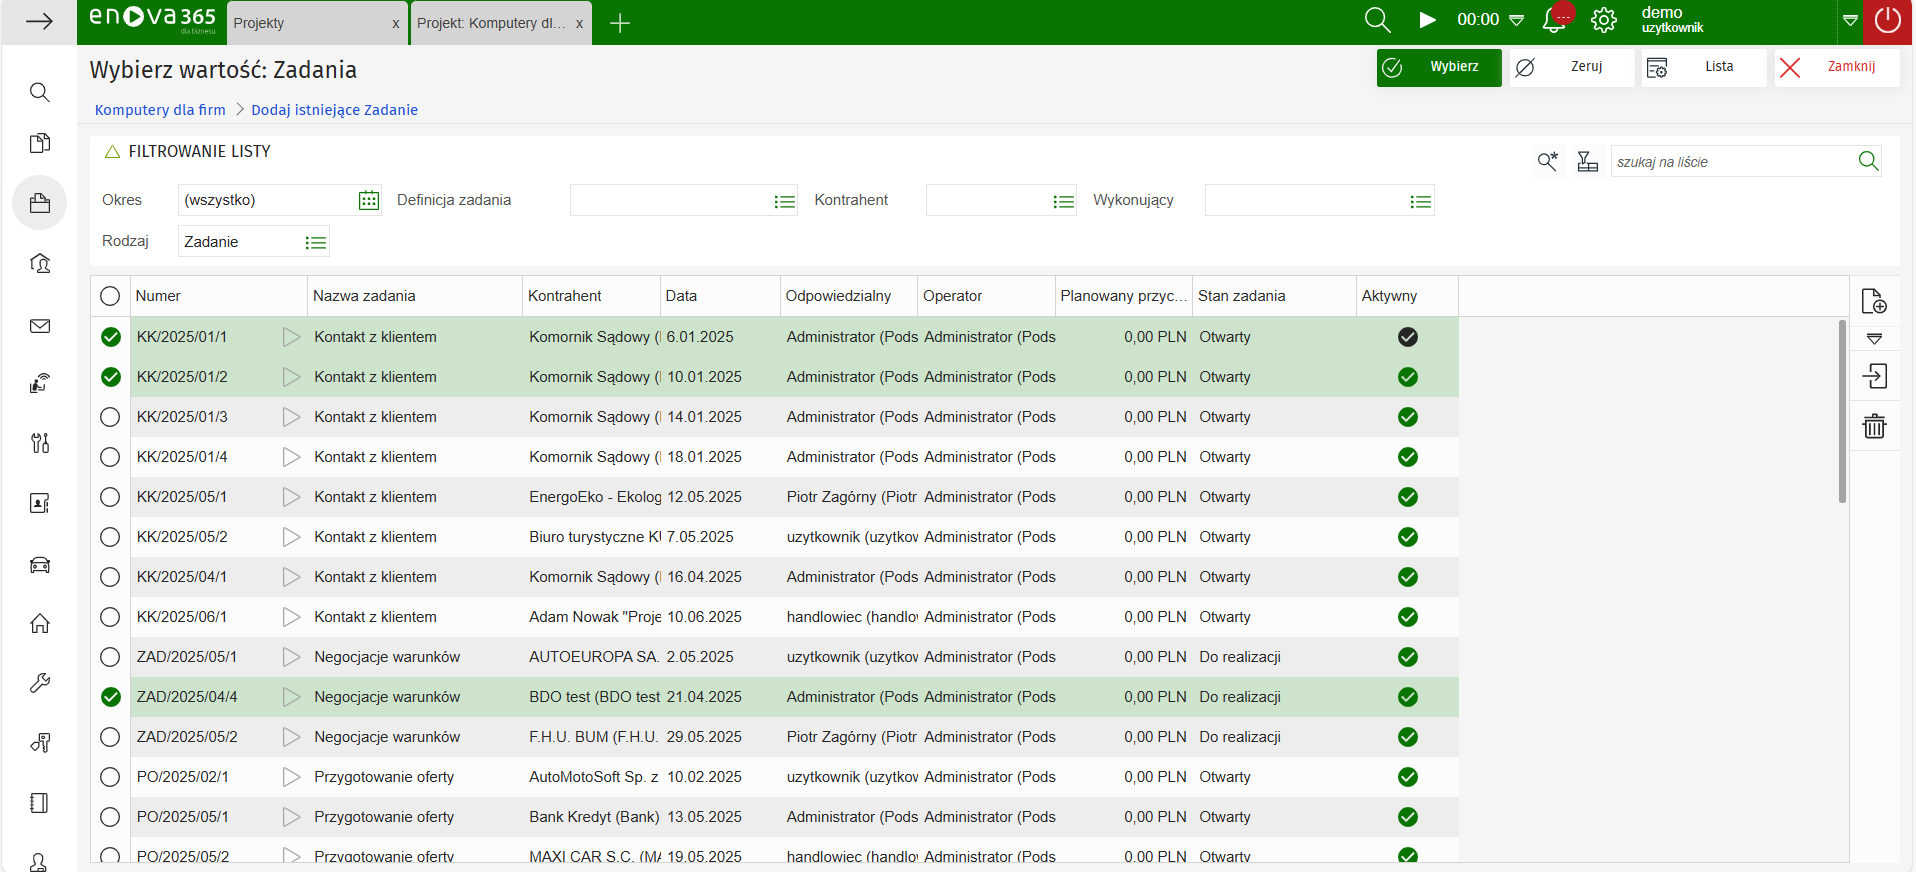Click the trash delete icon on right
This screenshot has height=872, width=1916.
click(x=1874, y=427)
